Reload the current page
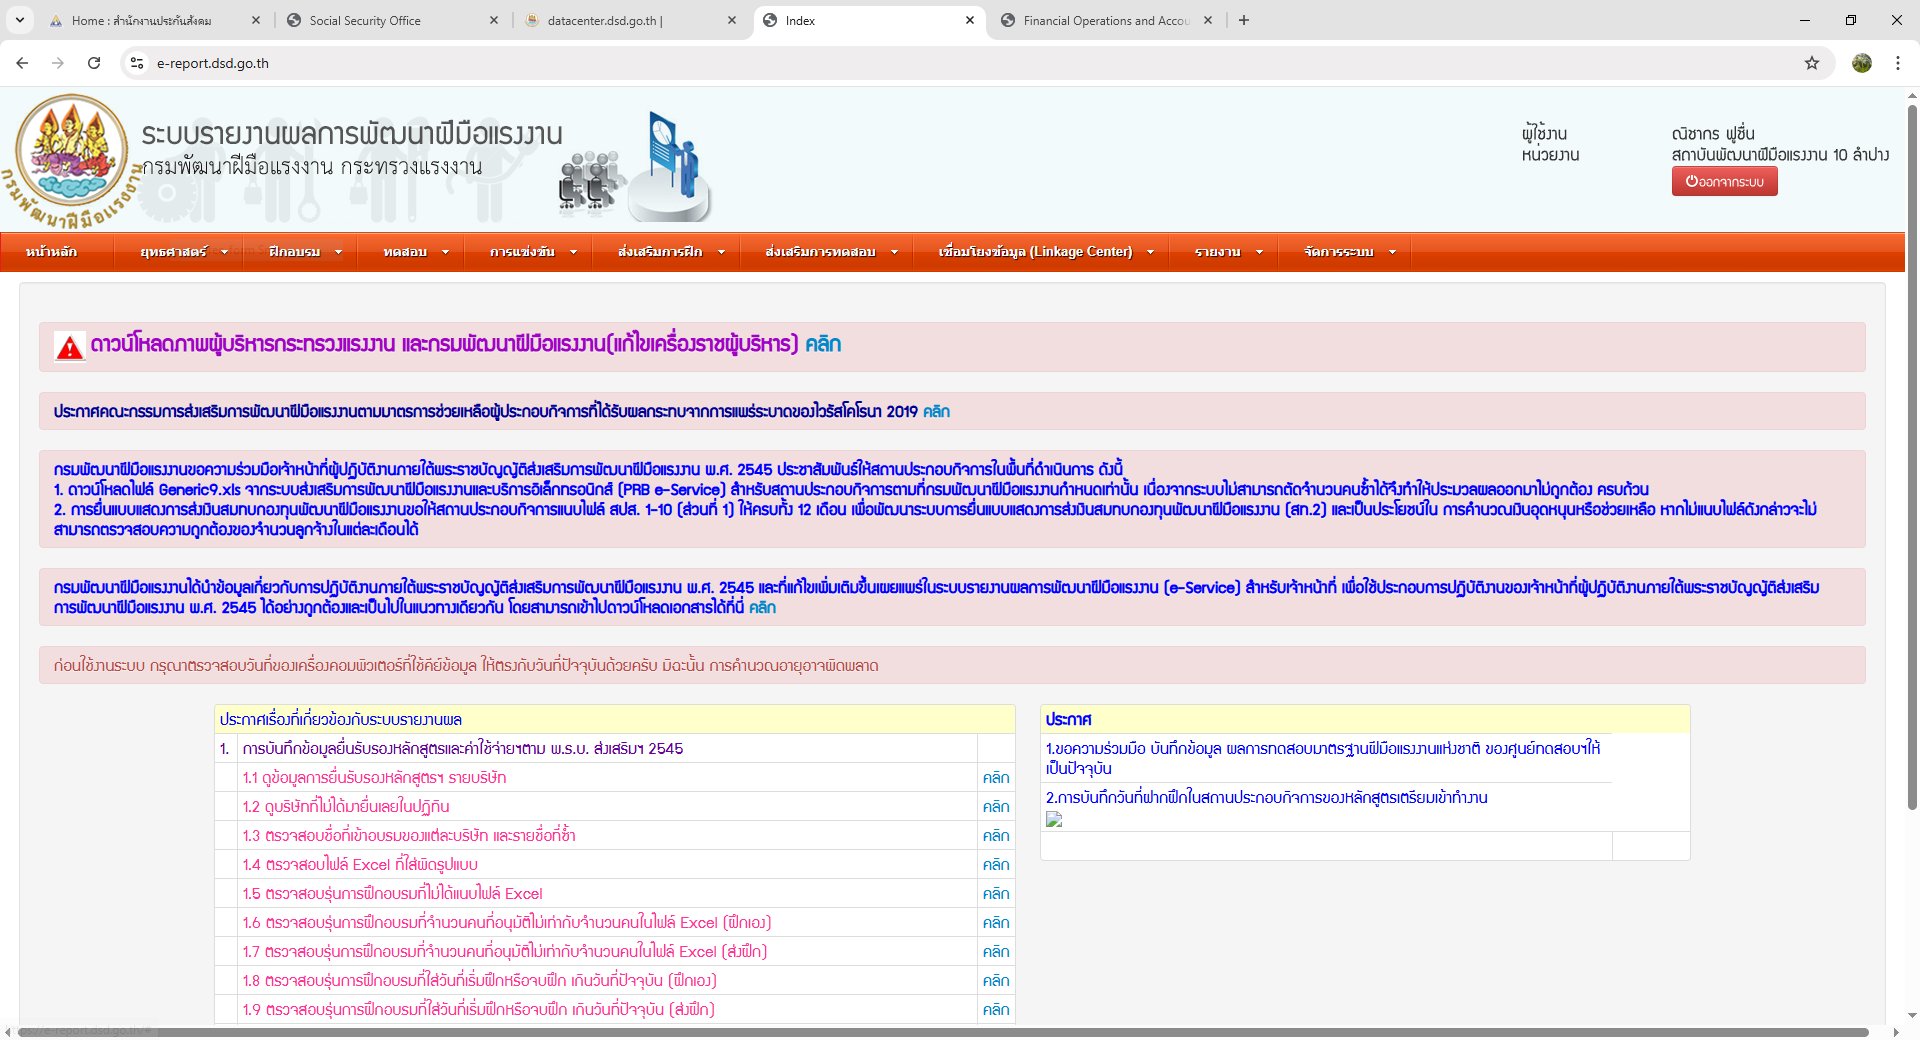This screenshot has height=1040, width=1920. click(94, 63)
